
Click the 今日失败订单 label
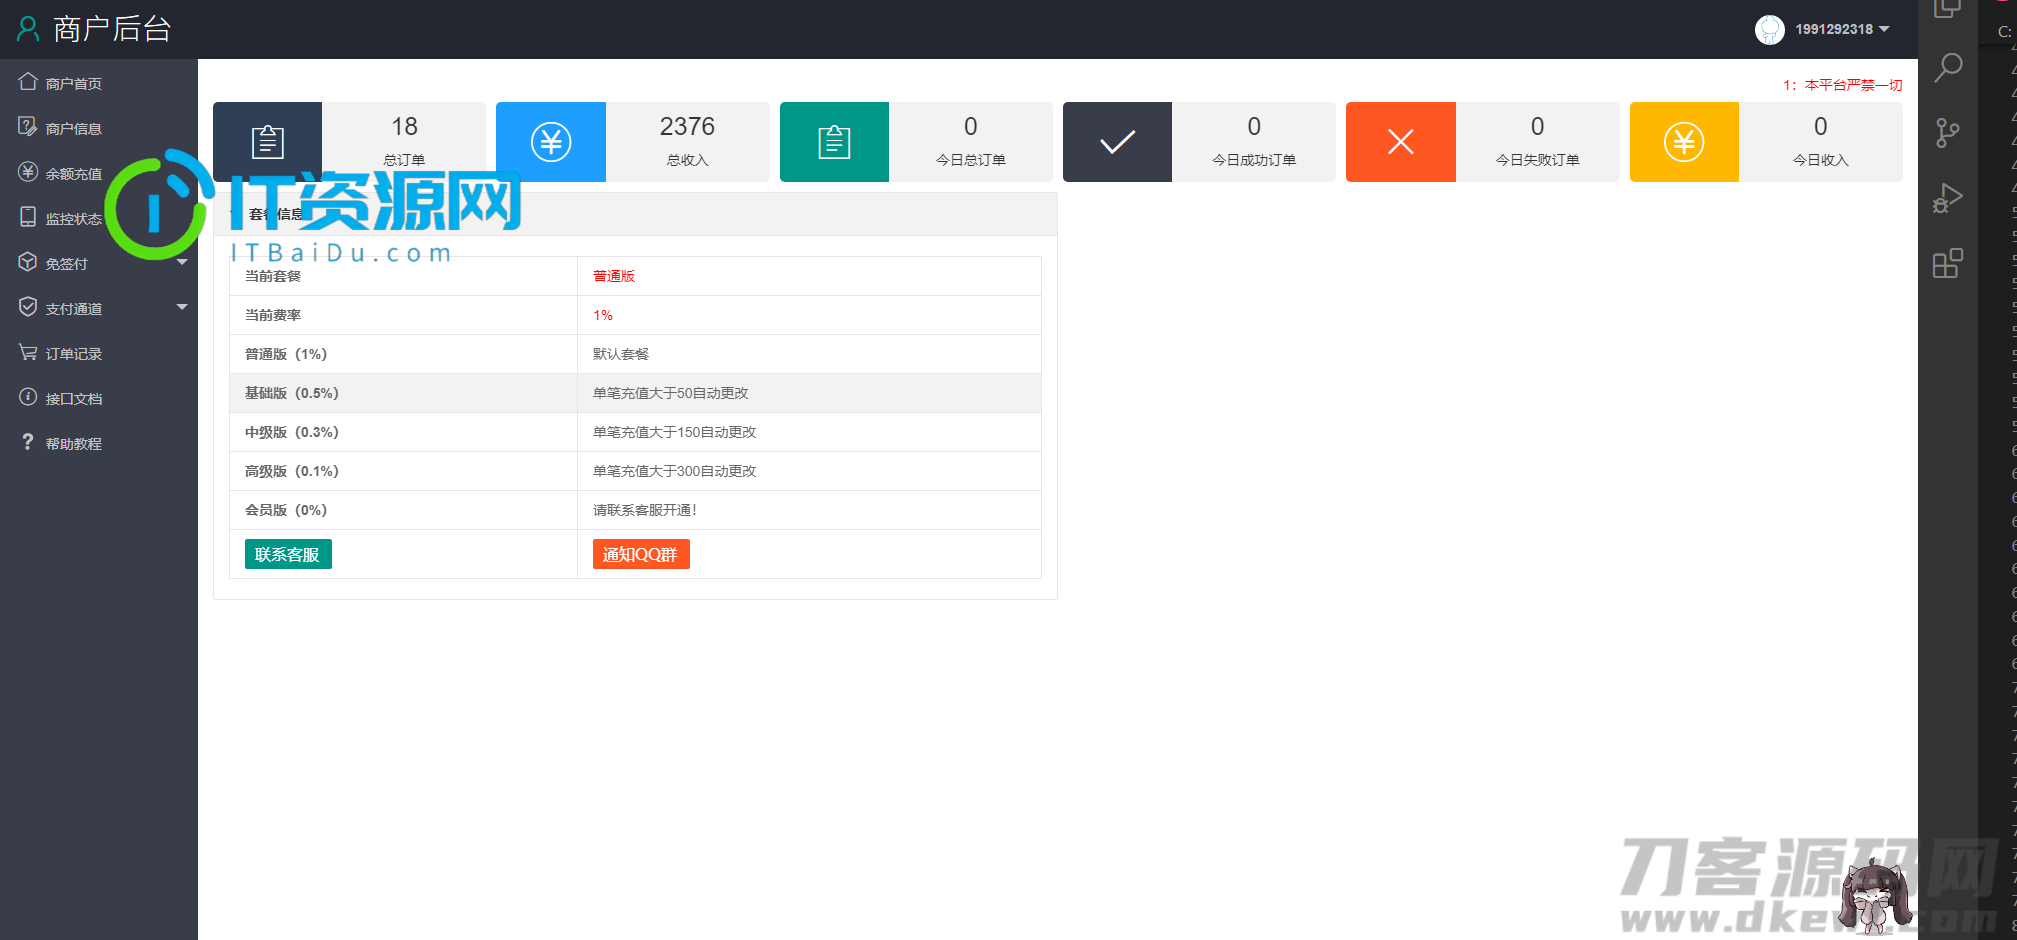tap(1537, 160)
